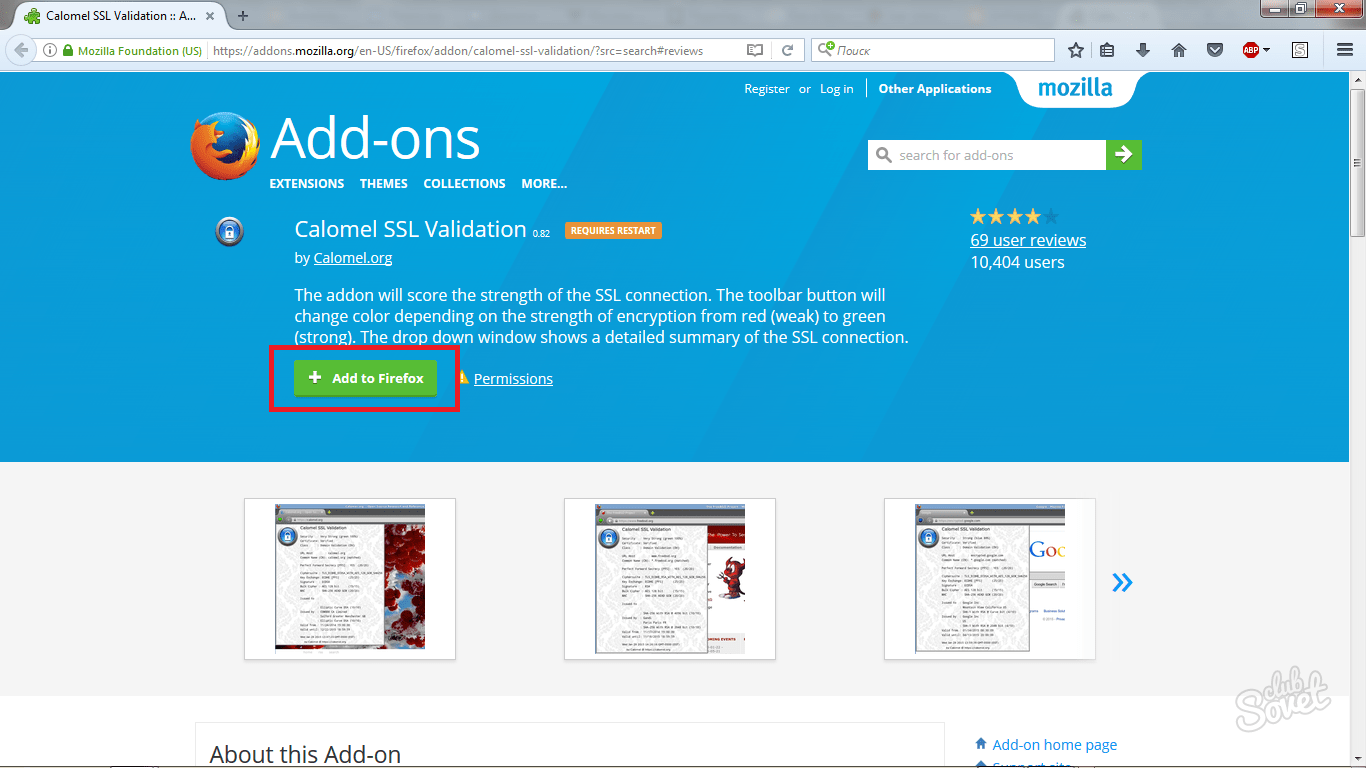Click the 'About this Add-on' heading
The height and width of the screenshot is (768, 1366).
(305, 755)
